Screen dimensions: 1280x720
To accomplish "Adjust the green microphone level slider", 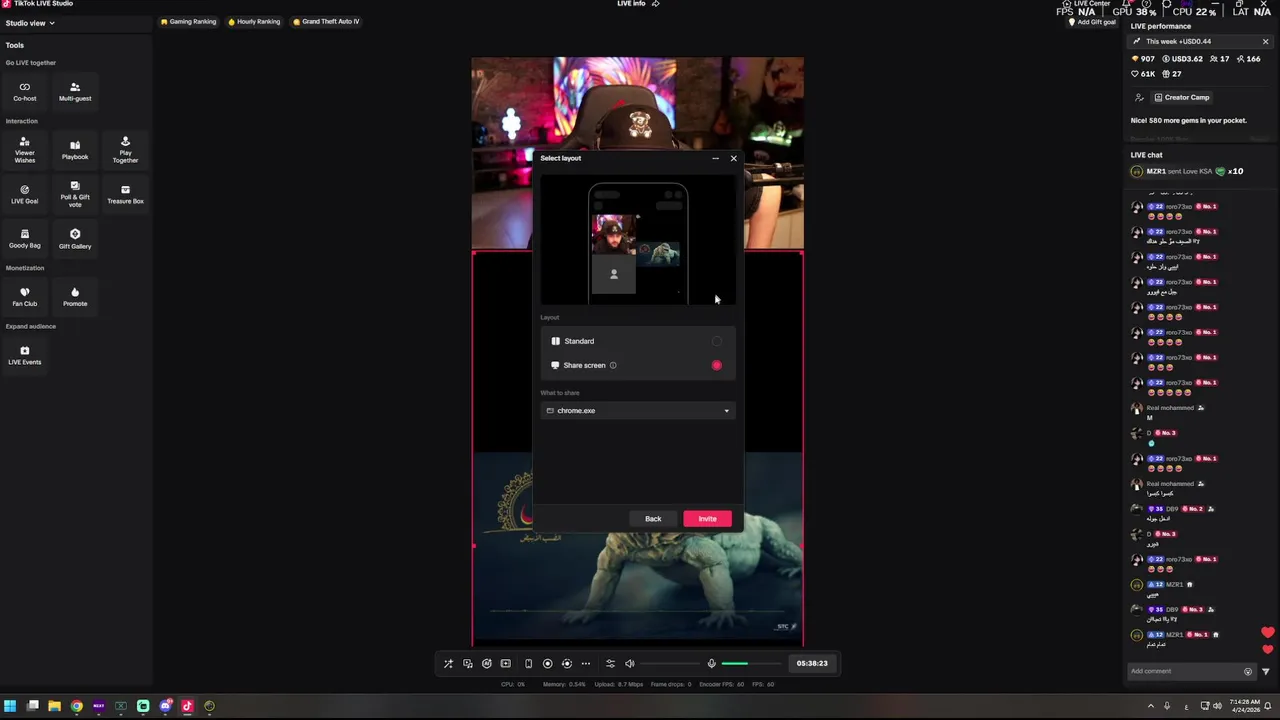I will (x=750, y=663).
